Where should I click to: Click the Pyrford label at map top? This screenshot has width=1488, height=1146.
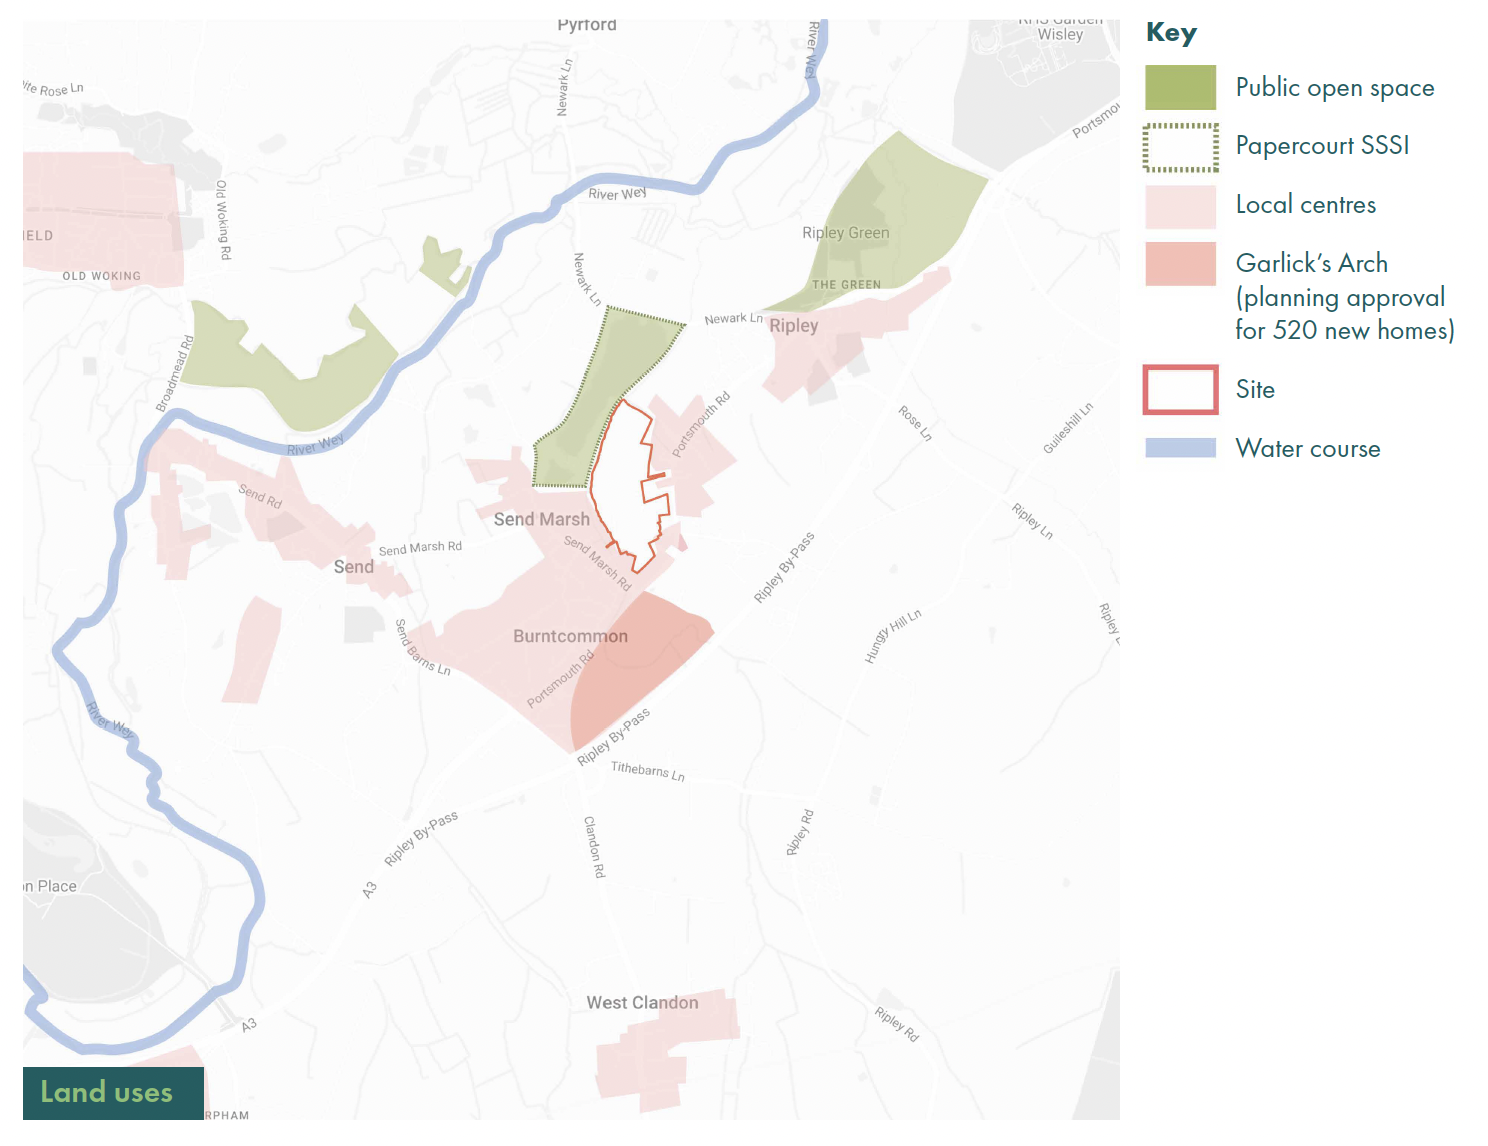click(587, 25)
